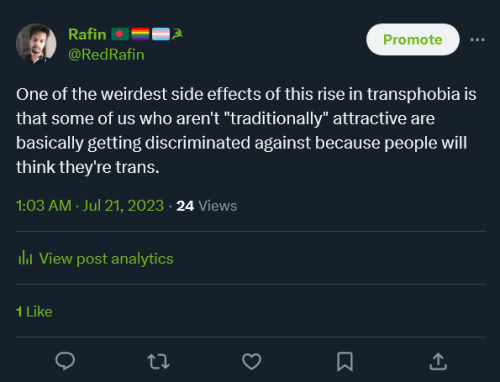Open the reply speech bubble icon

click(65, 361)
